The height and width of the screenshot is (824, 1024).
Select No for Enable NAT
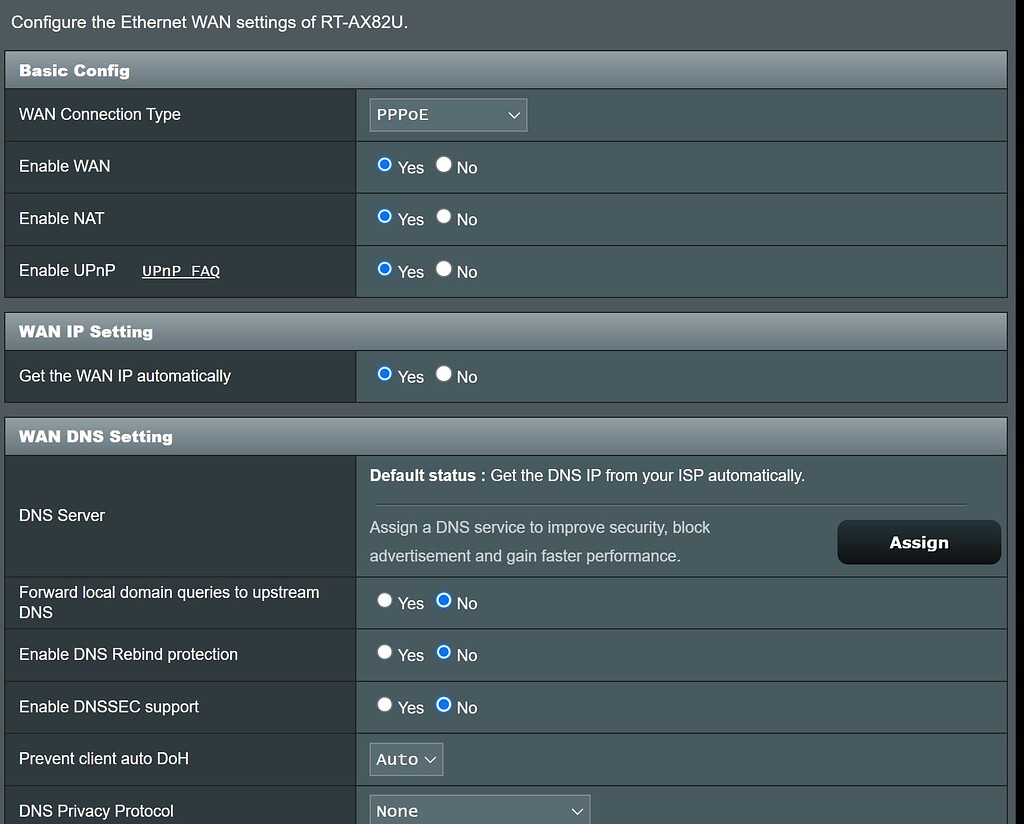[x=443, y=217]
